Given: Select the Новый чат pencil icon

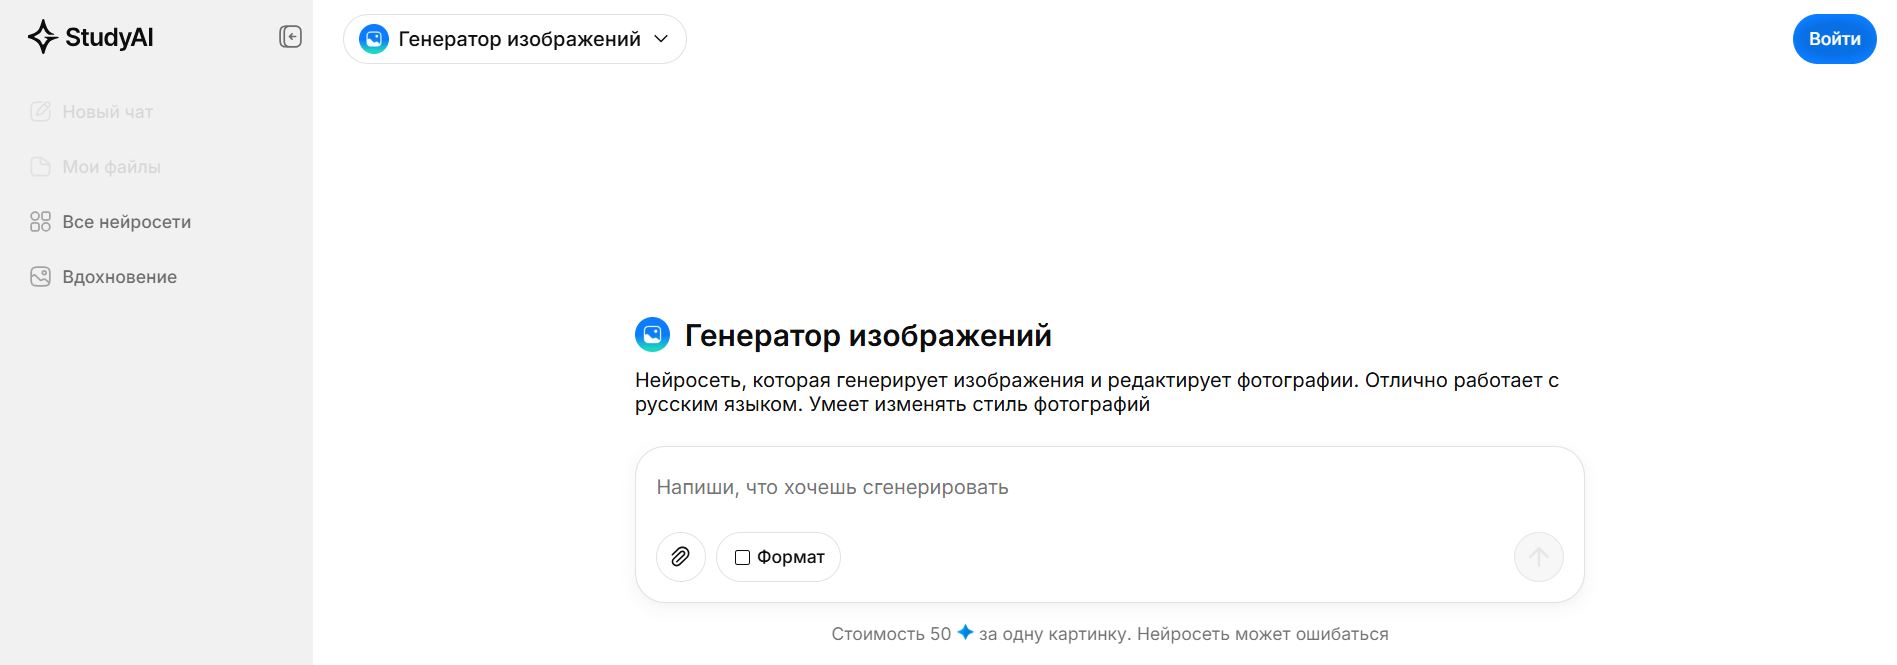Looking at the screenshot, I should pyautogui.click(x=40, y=111).
